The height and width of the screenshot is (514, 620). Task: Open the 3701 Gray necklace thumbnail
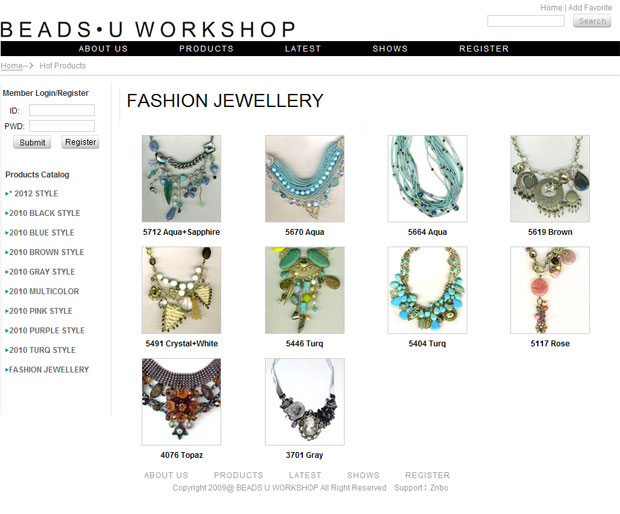coord(305,402)
